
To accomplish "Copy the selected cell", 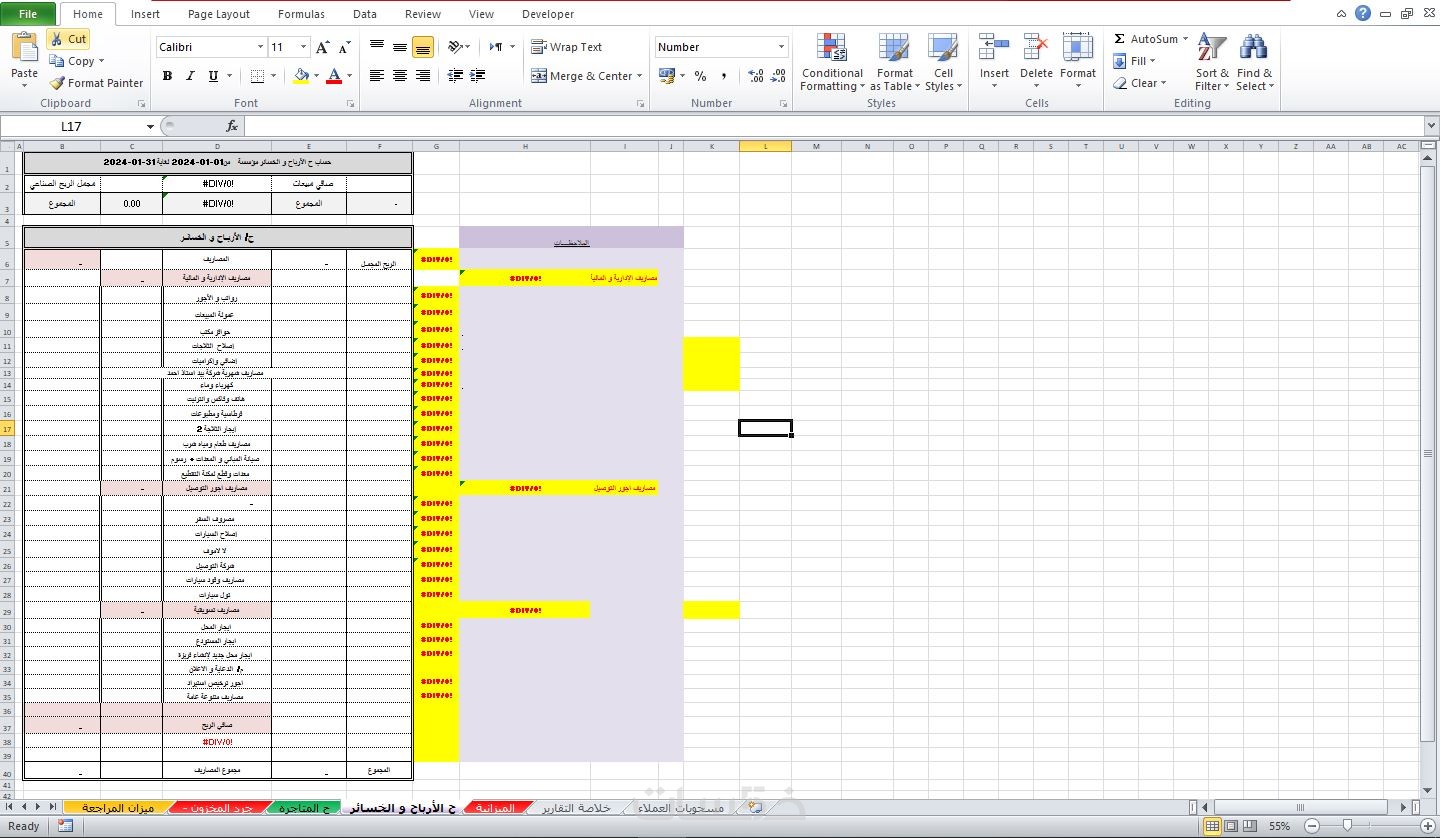I will 77,61.
